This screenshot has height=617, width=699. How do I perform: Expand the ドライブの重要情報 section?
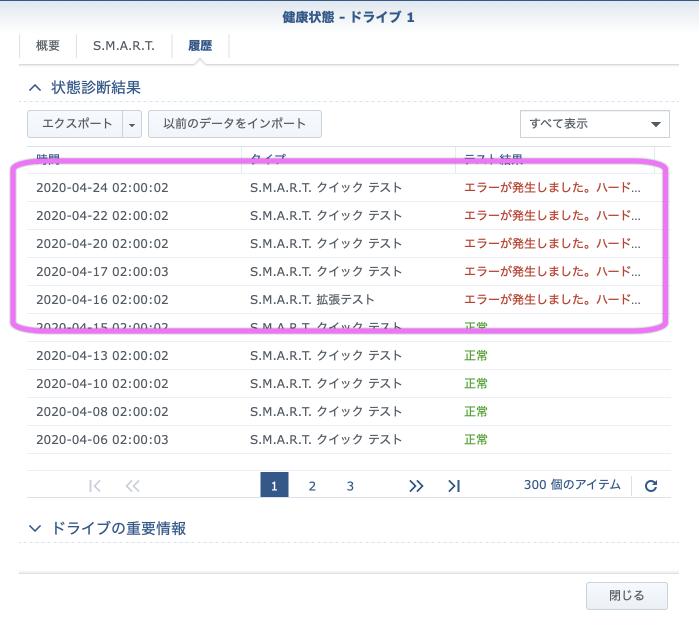(36, 528)
